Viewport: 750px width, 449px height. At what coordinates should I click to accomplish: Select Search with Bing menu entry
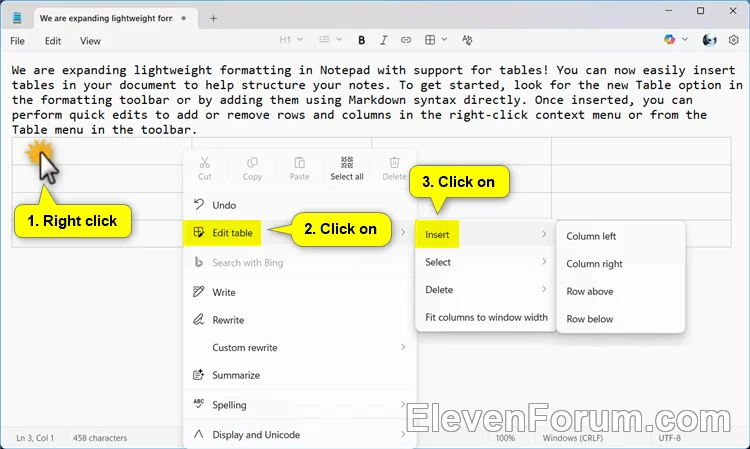(300, 263)
